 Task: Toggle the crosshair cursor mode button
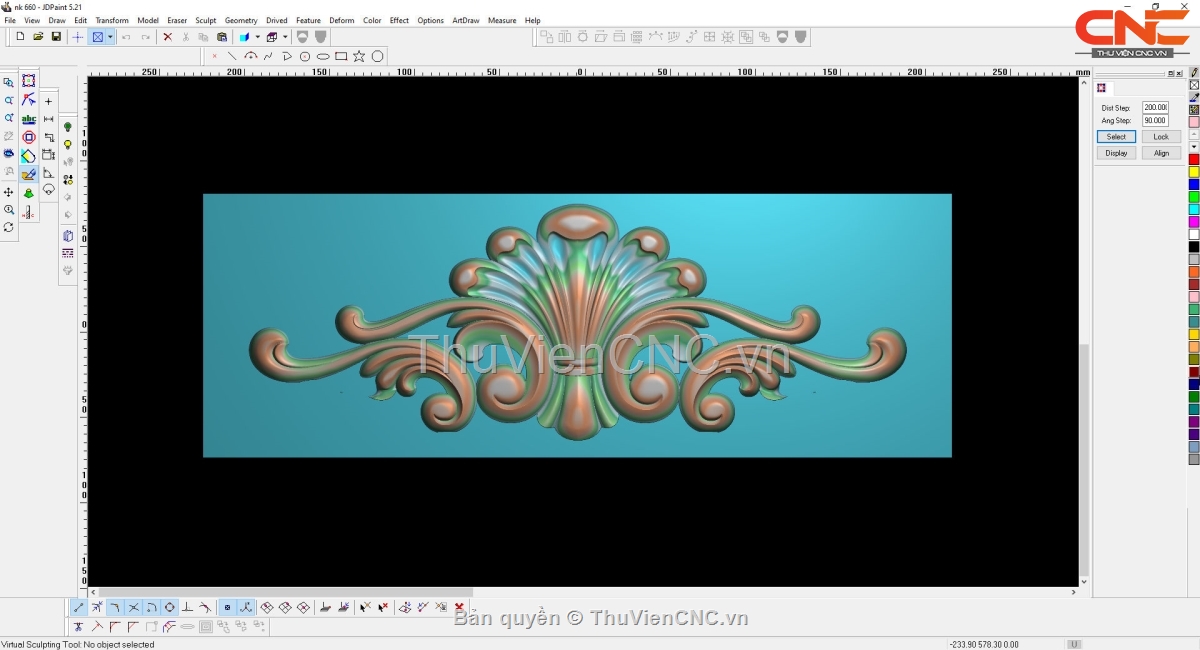(78, 37)
